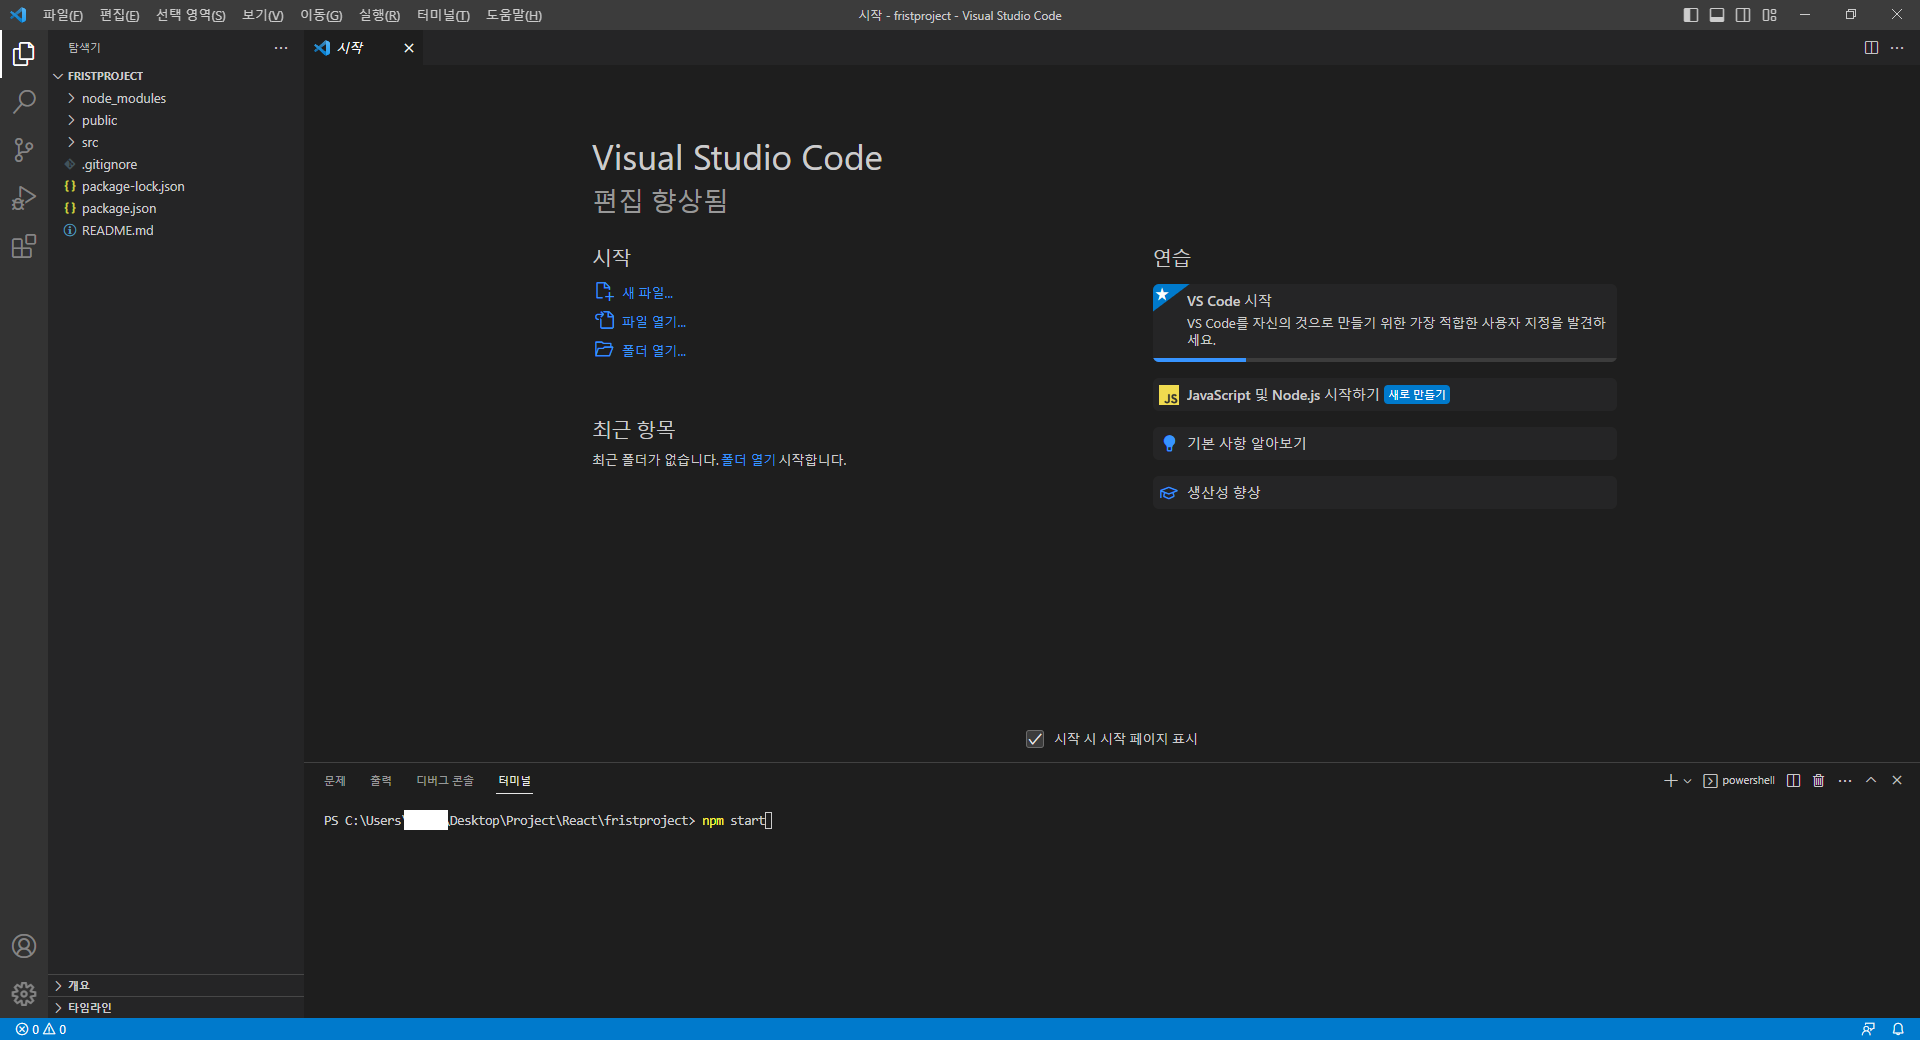This screenshot has height=1040, width=1920.
Task: Open the 파일(F) menu
Action: tap(63, 15)
